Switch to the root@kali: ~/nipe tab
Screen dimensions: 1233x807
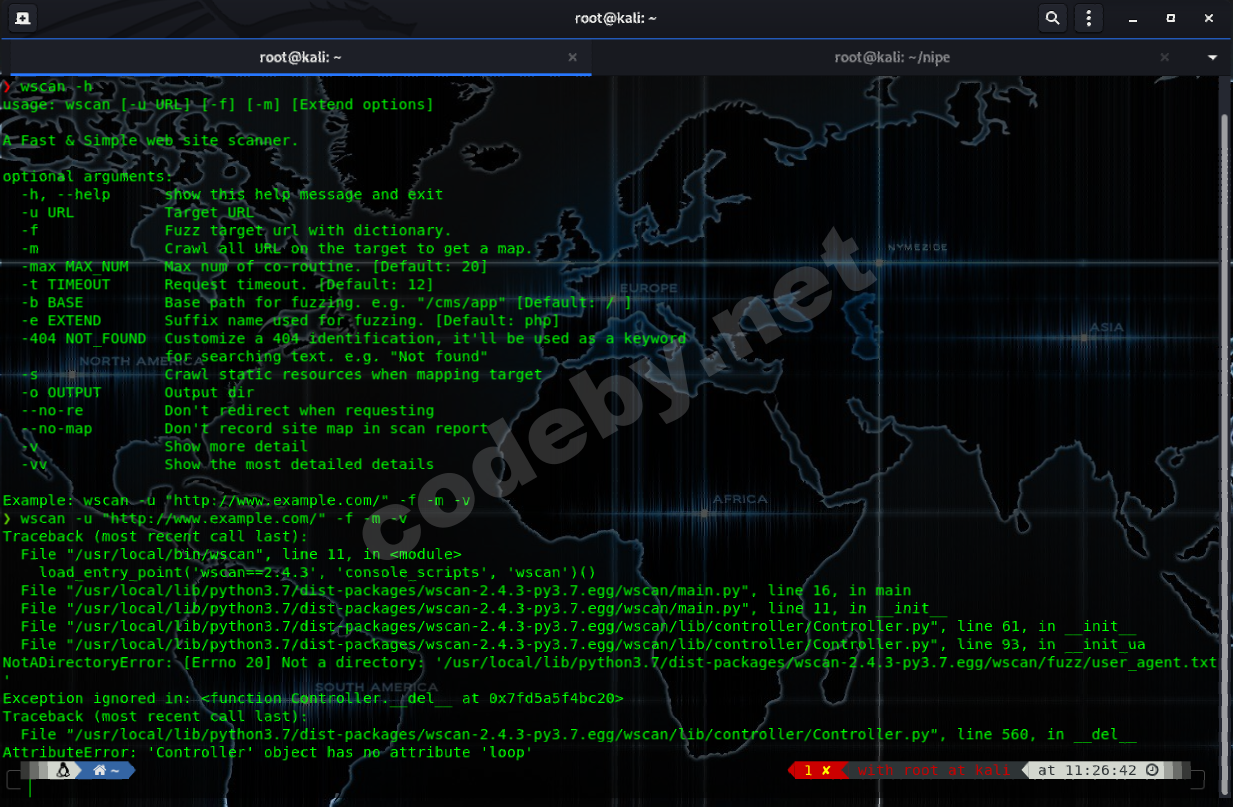(x=892, y=57)
